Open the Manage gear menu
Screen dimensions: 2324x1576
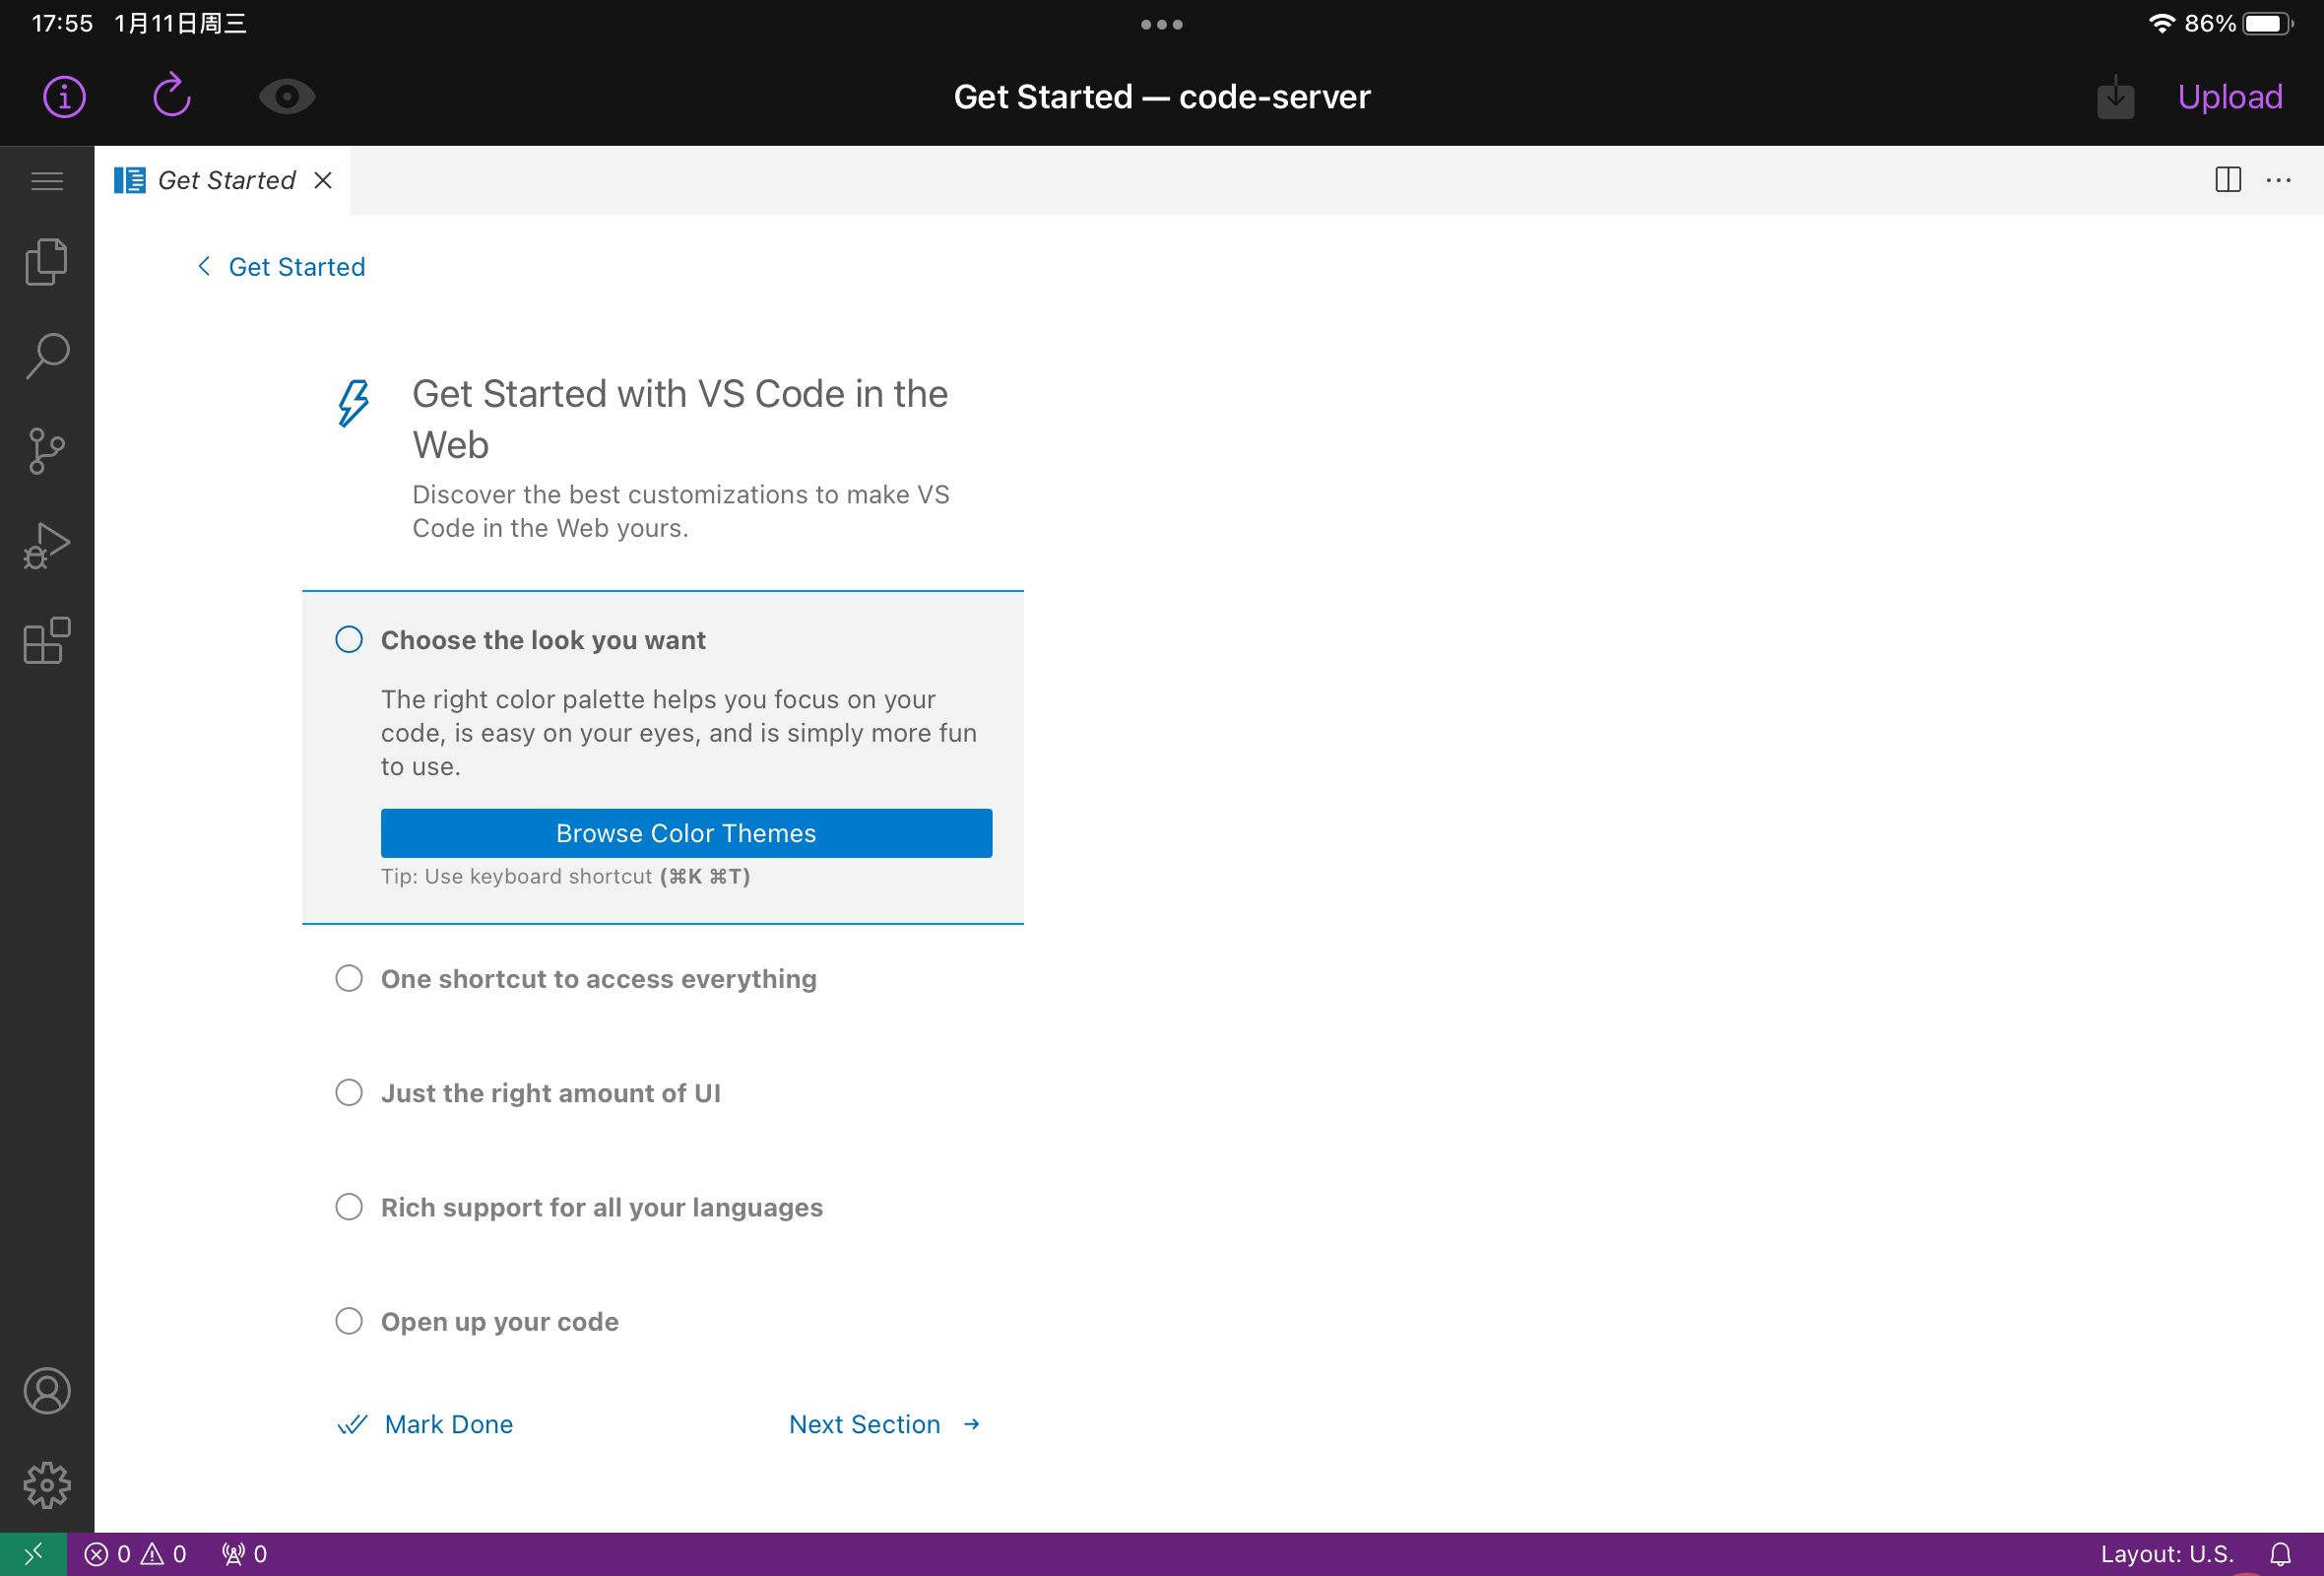tap(47, 1486)
